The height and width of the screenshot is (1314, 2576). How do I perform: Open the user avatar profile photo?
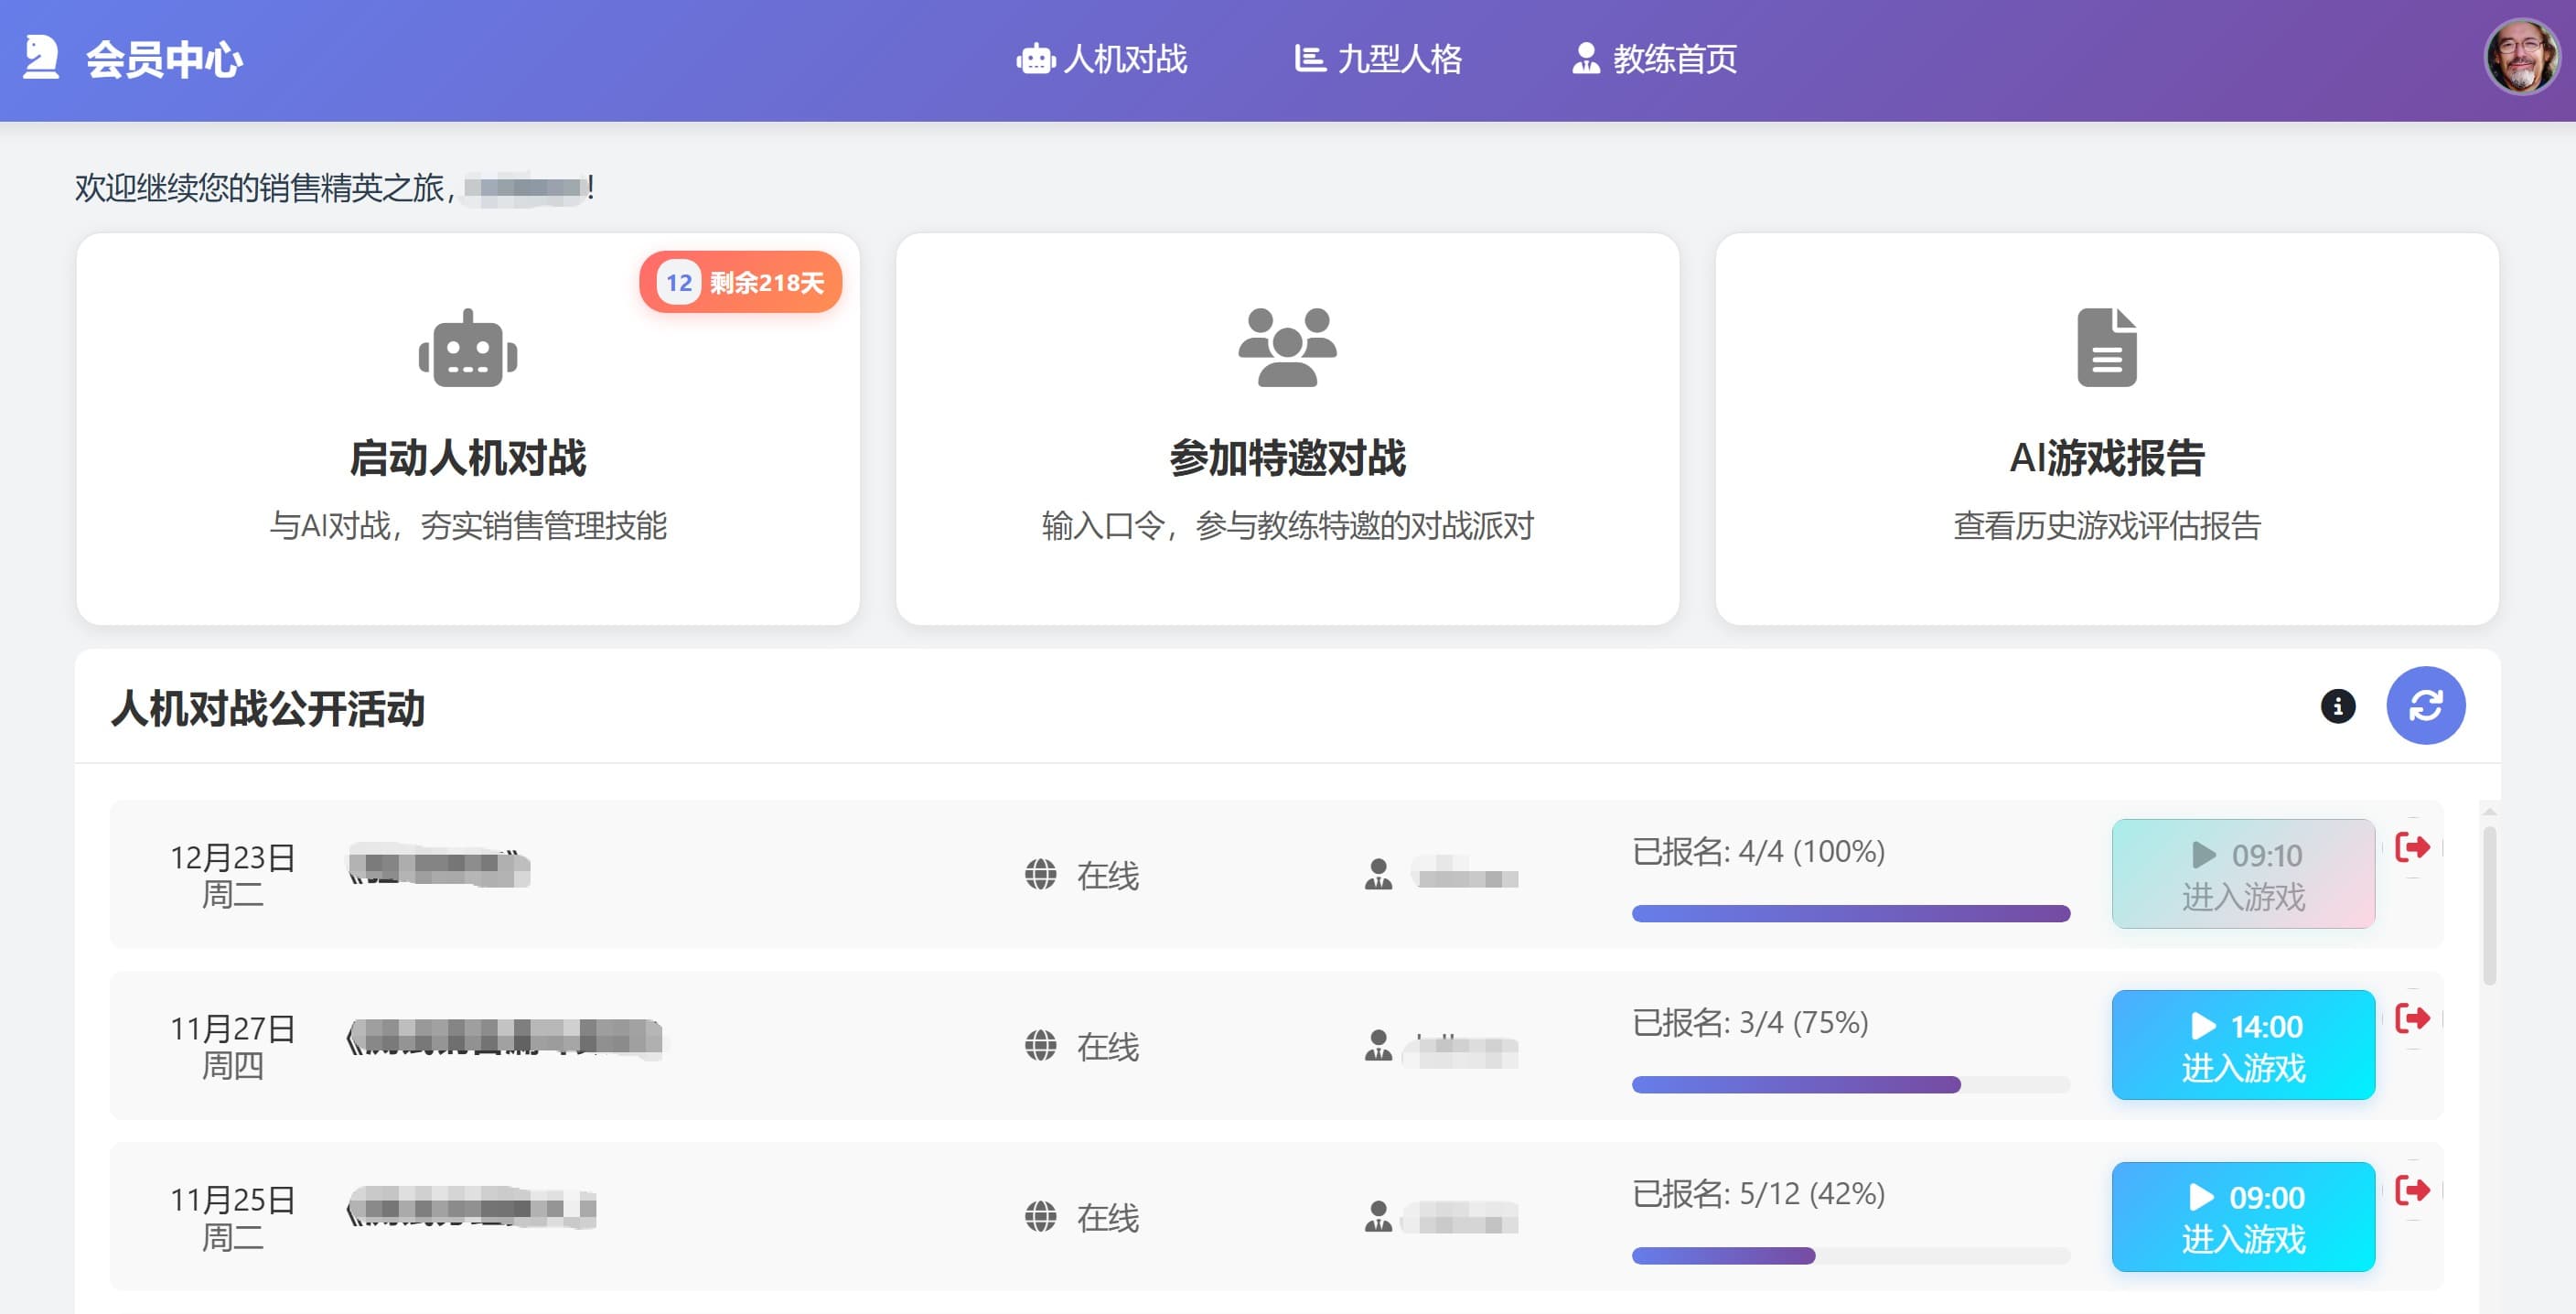pos(2521,58)
